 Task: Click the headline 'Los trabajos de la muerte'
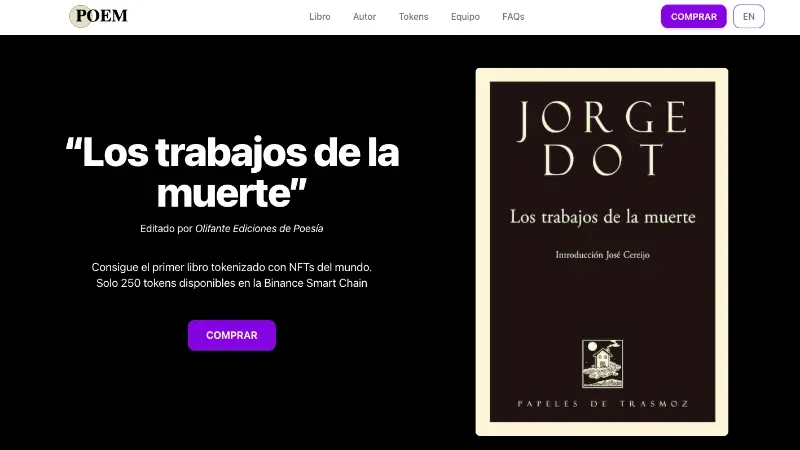click(232, 172)
